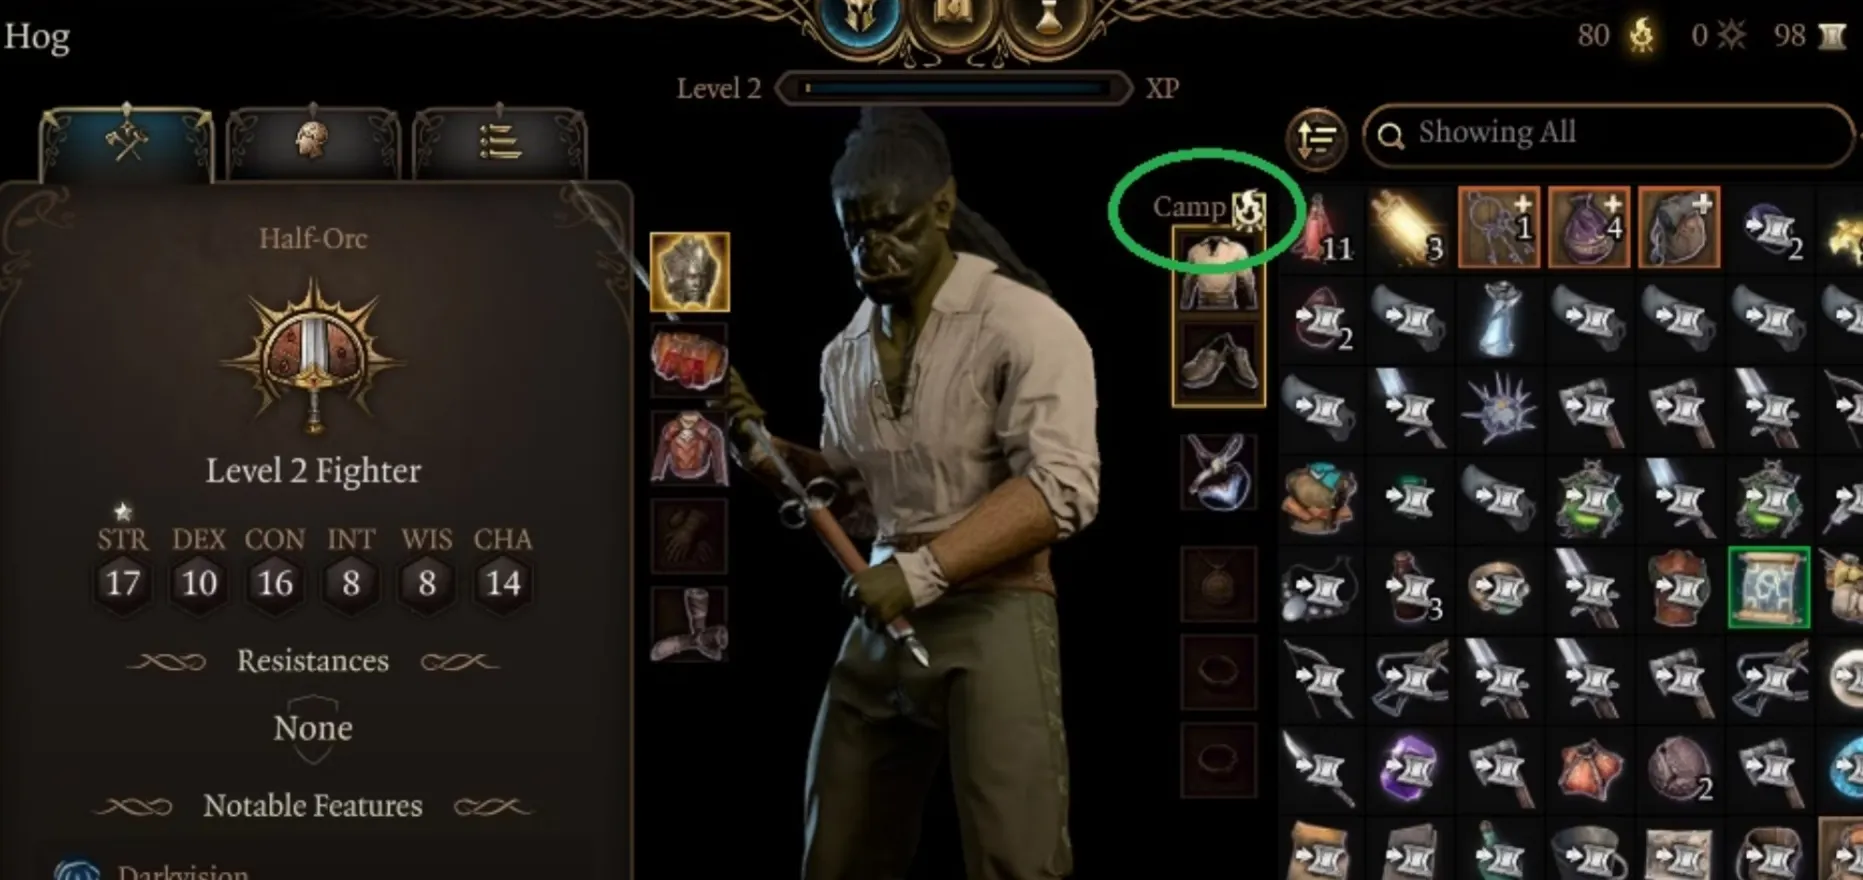Click the Fighter class emblem
Screen dimensions: 1863x880
(312, 356)
